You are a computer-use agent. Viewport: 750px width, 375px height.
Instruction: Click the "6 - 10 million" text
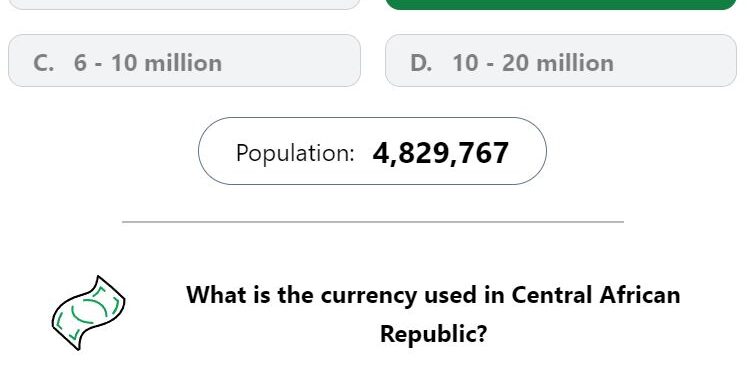coord(148,63)
